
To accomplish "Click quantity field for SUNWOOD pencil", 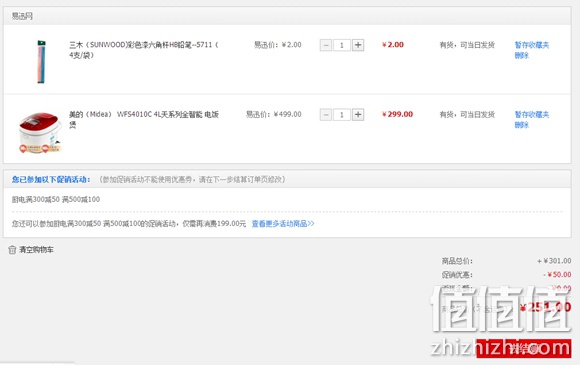I will tap(342, 45).
